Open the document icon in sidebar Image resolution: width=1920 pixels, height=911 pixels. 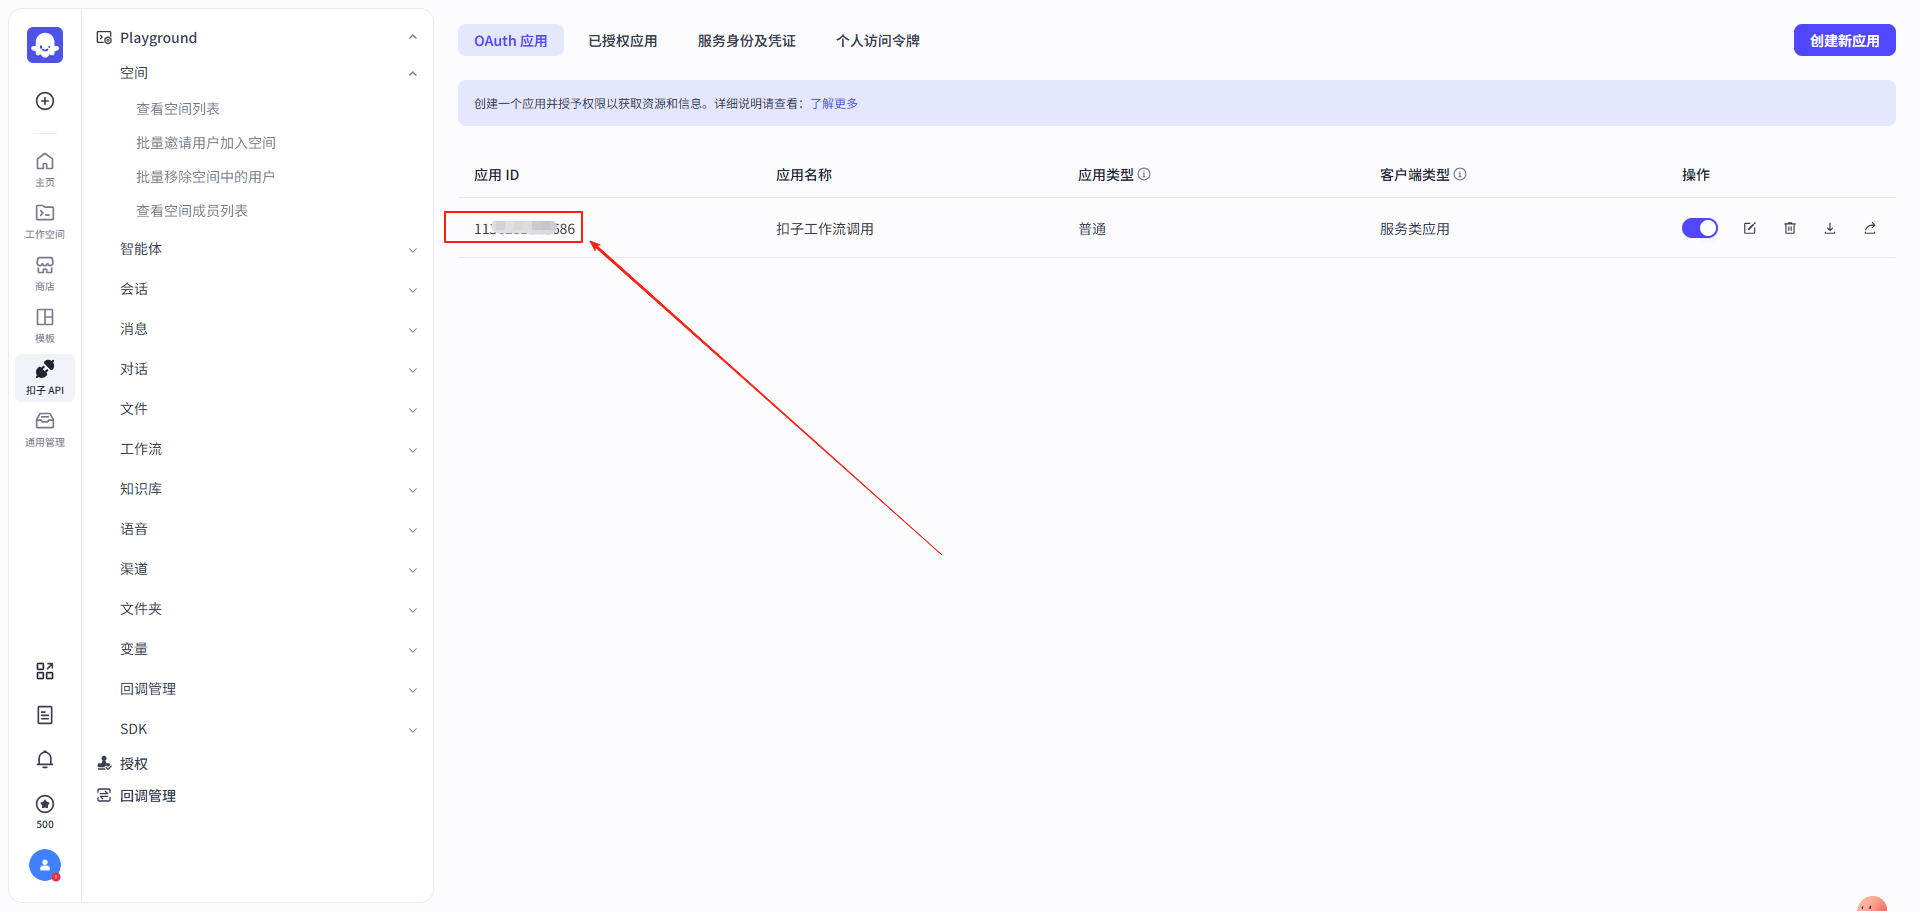coord(45,715)
